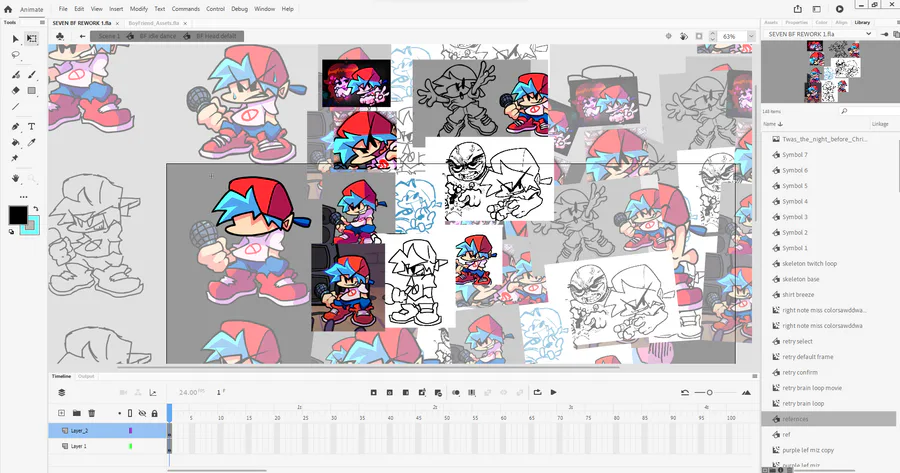The width and height of the screenshot is (900, 473).
Task: Switch to the BoyFriend_Assets.fla document tab
Action: point(154,24)
